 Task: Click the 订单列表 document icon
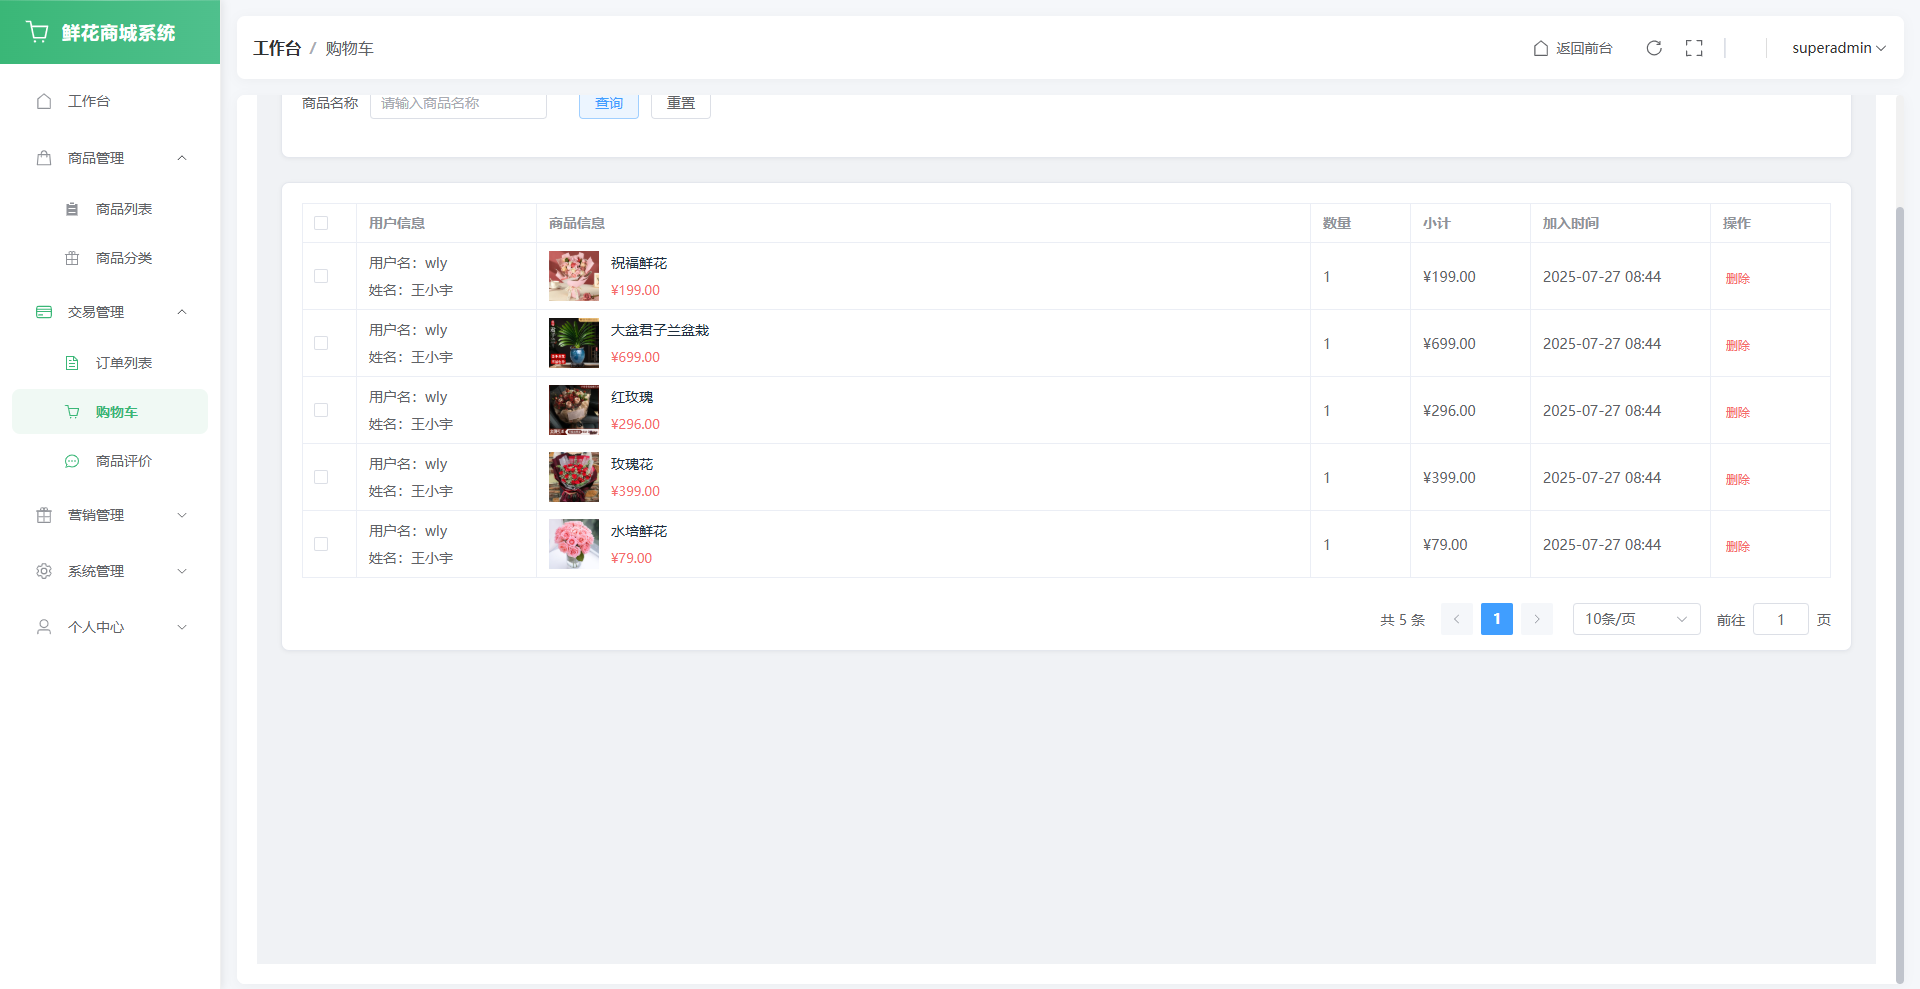click(x=72, y=363)
